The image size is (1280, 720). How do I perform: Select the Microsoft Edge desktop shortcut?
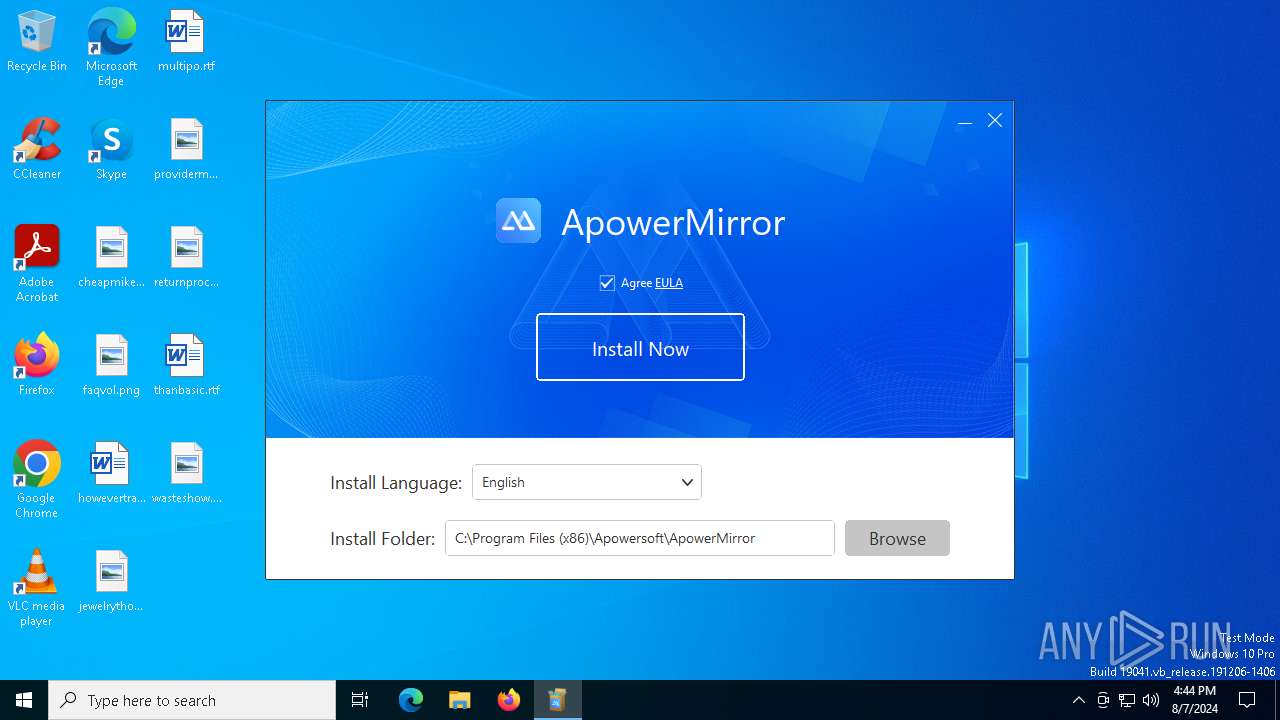pyautogui.click(x=111, y=48)
